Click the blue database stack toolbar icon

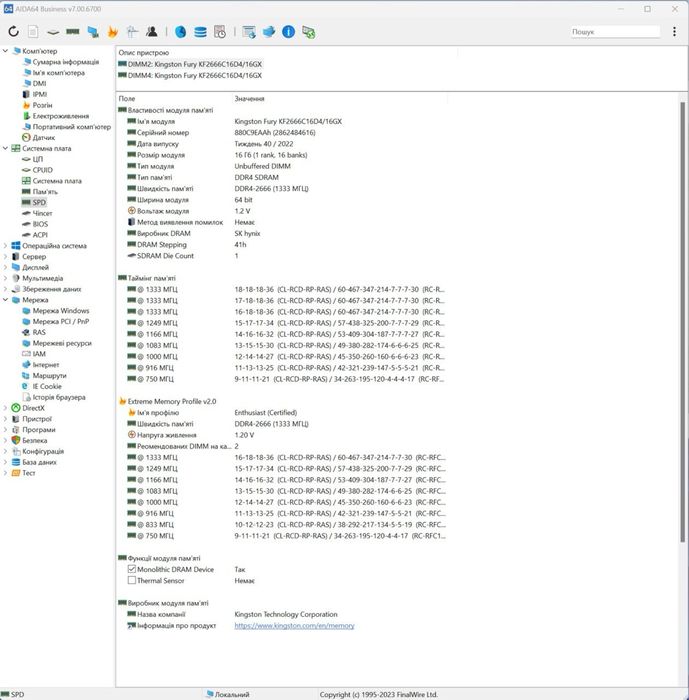click(200, 32)
